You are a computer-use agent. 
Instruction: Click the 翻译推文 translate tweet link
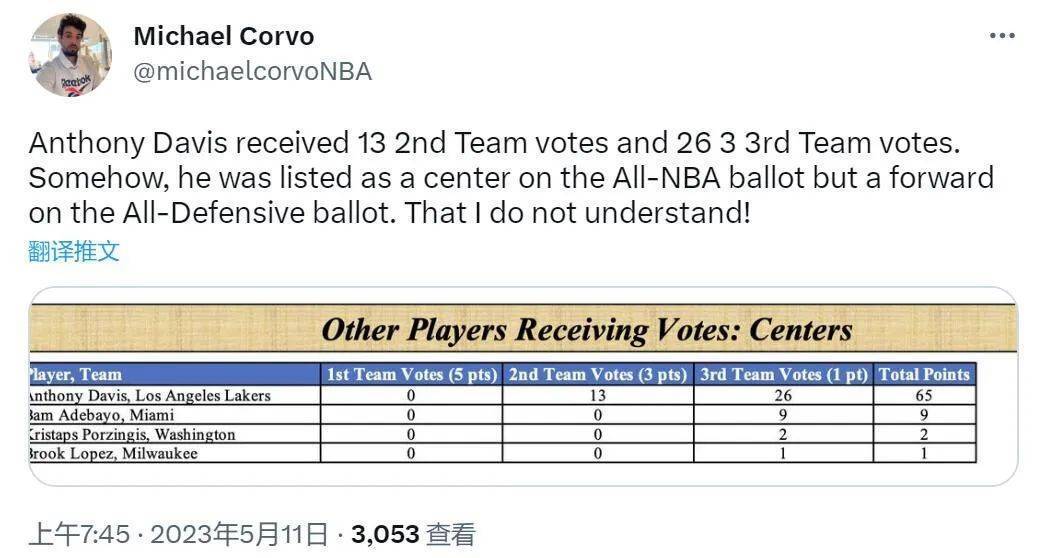(74, 251)
